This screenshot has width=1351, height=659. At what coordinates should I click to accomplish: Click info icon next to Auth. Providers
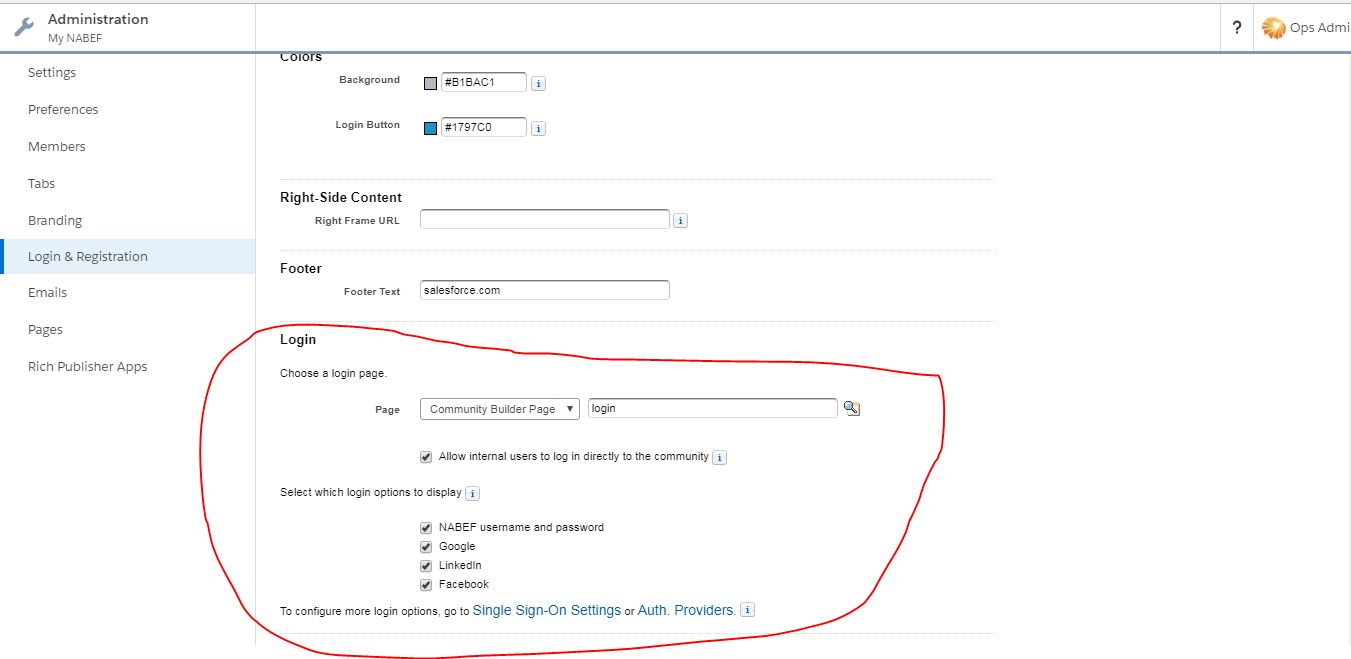click(x=747, y=610)
